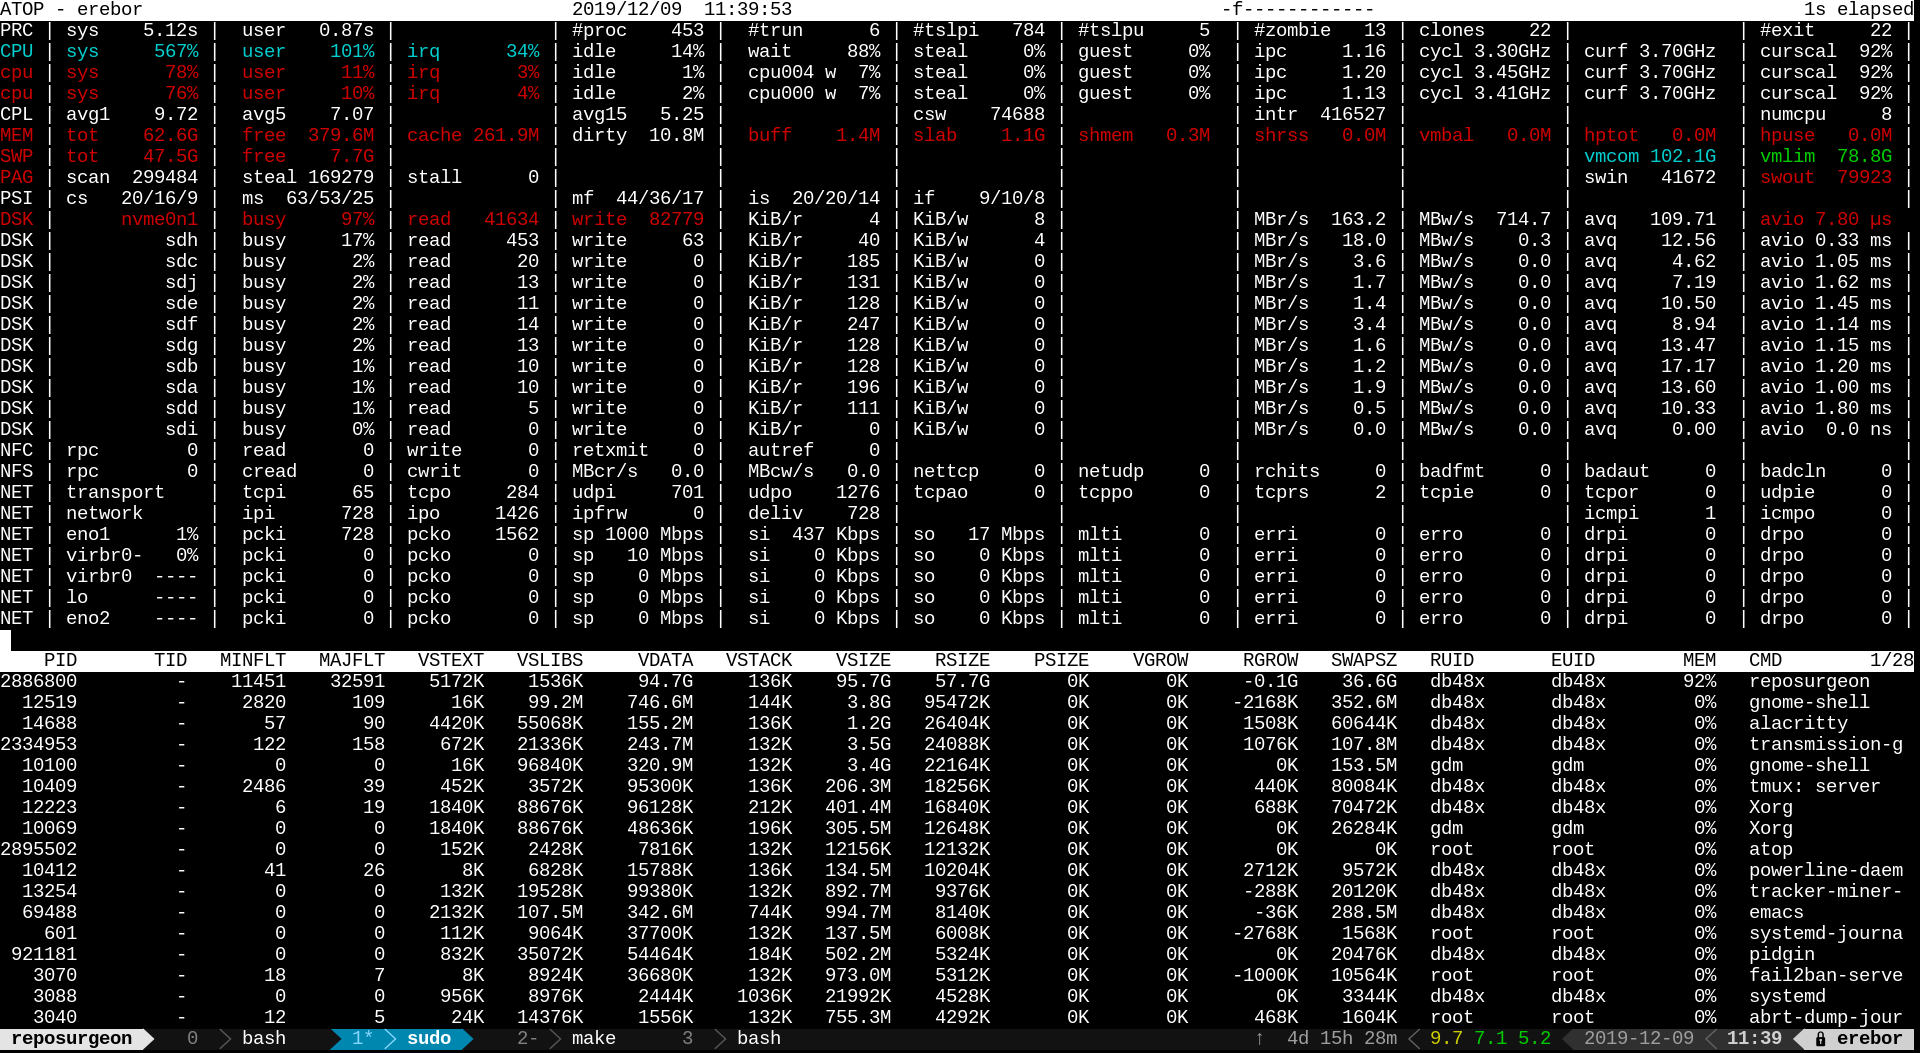Select the fail2ban-serve process row
The height and width of the screenshot is (1053, 1920).
point(957,976)
